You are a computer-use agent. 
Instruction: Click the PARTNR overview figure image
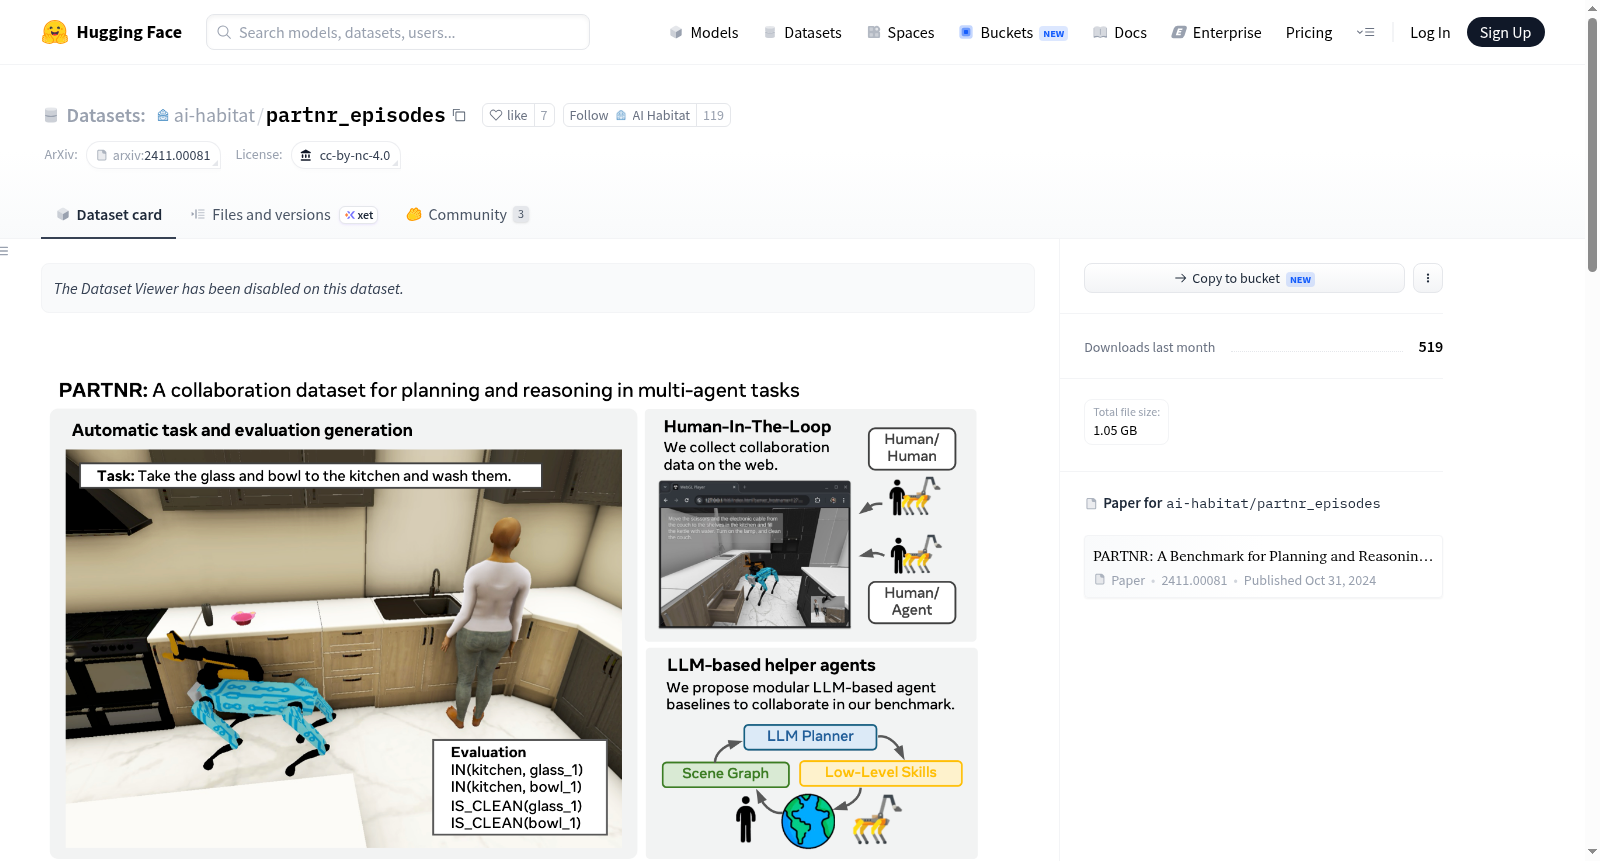click(514, 617)
